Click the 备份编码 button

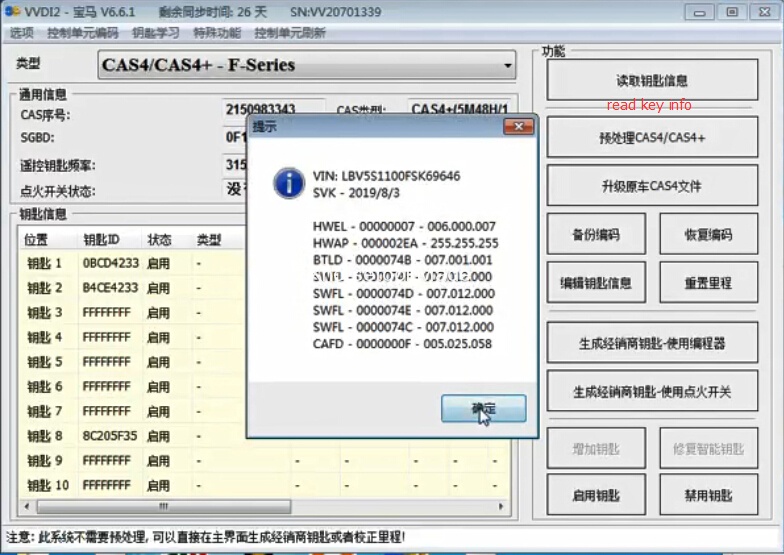[x=596, y=235]
